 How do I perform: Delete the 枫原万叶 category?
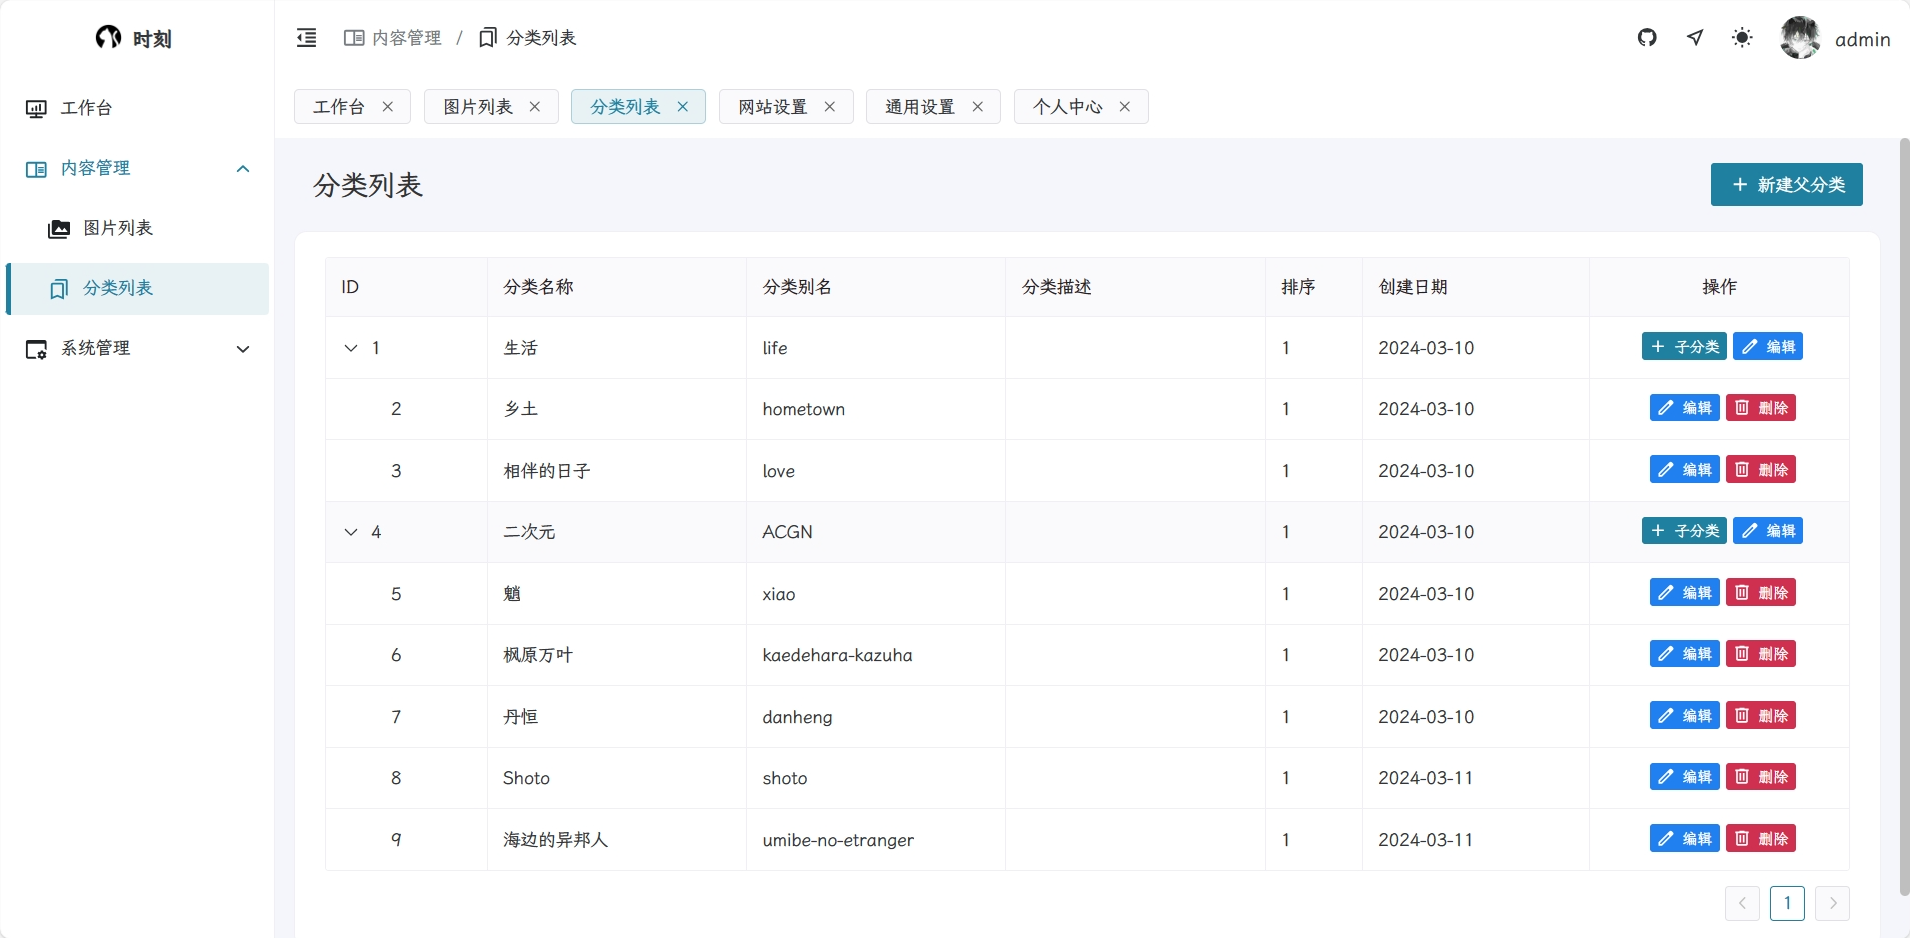[1761, 654]
